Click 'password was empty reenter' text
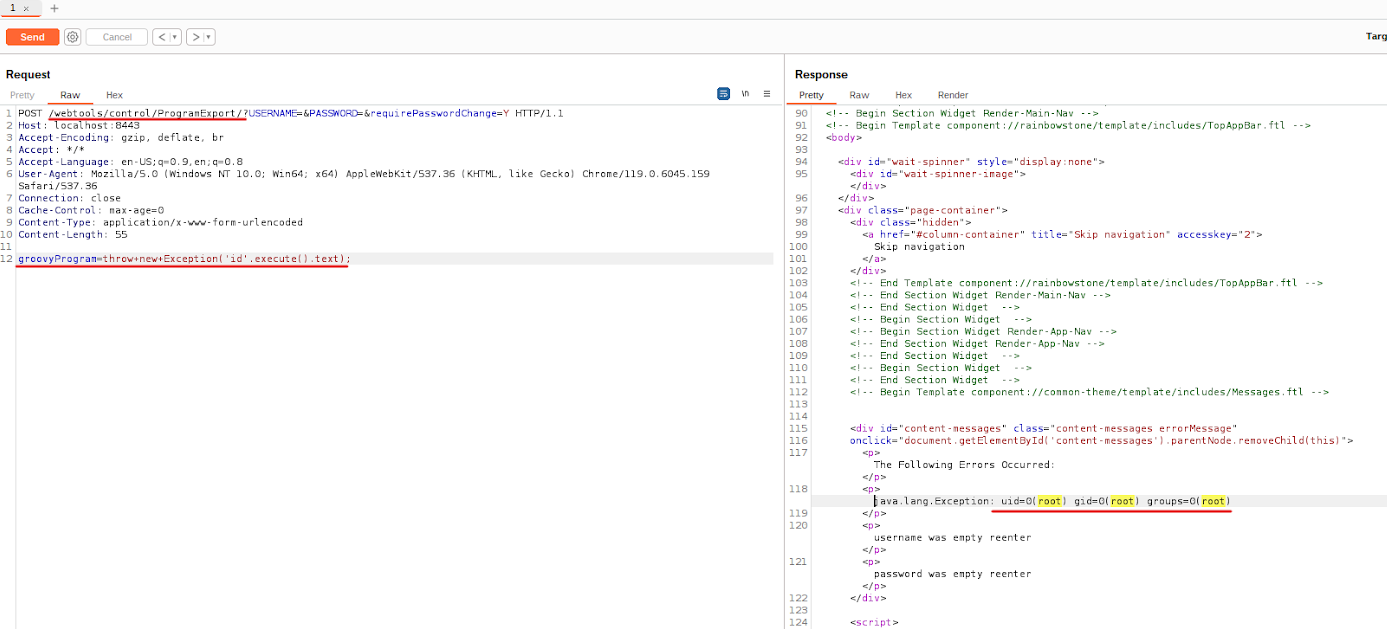This screenshot has width=1387, height=629. 952,574
